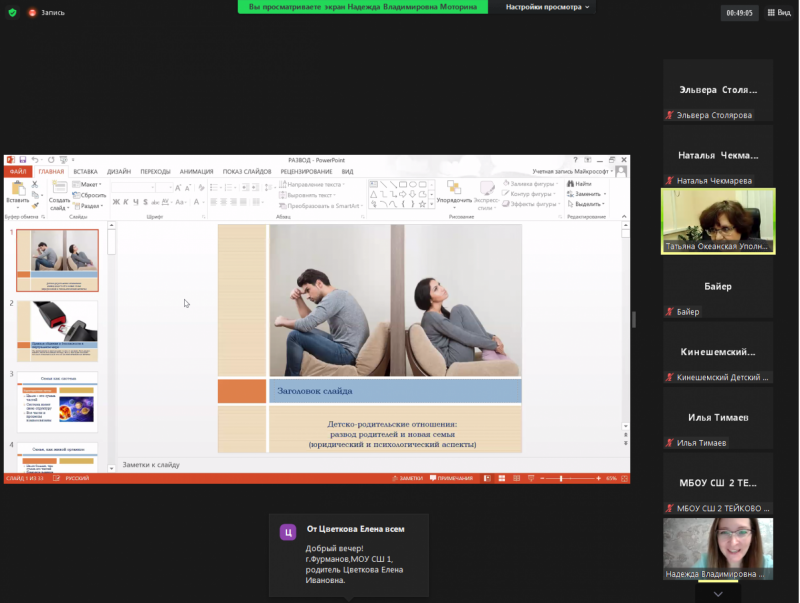This screenshot has height=603, width=800.
Task: Open the ВСТАВКА ribbon tab
Action: (x=85, y=171)
